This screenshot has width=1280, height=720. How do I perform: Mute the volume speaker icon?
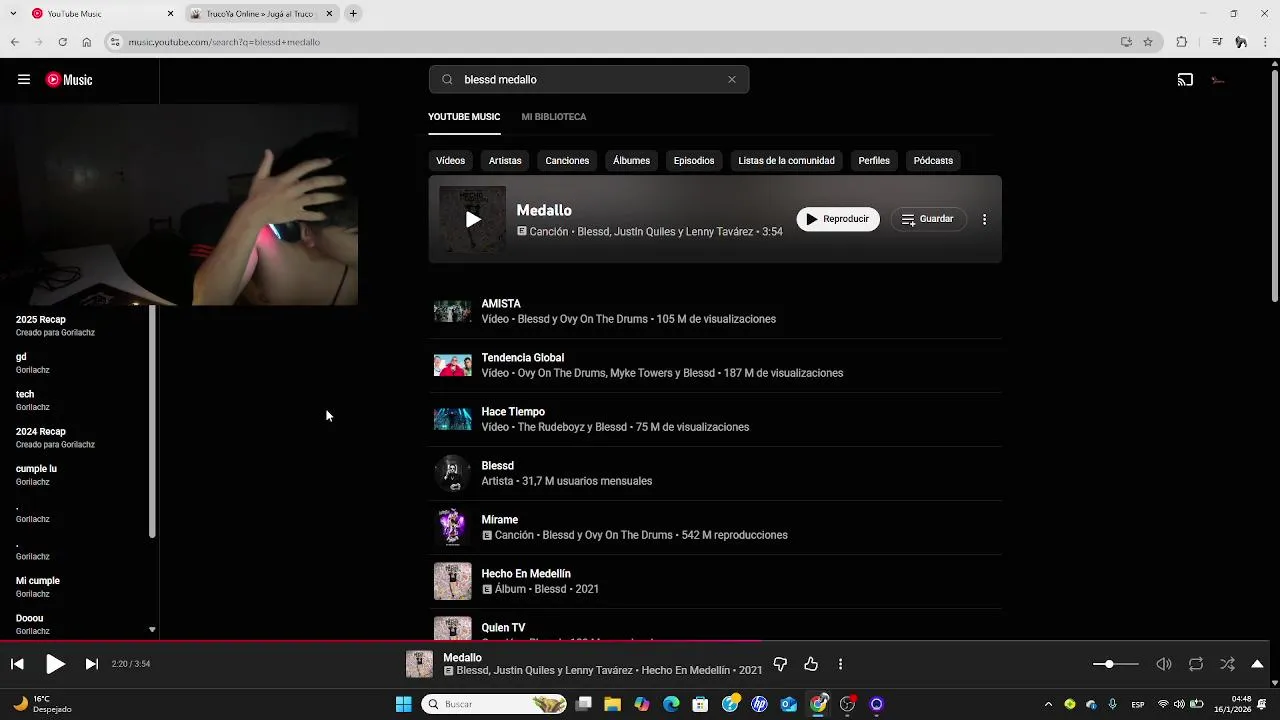[x=1164, y=664]
